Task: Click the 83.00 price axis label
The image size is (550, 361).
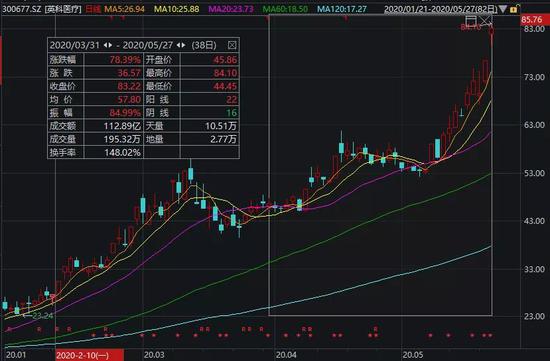Action: 534,29
